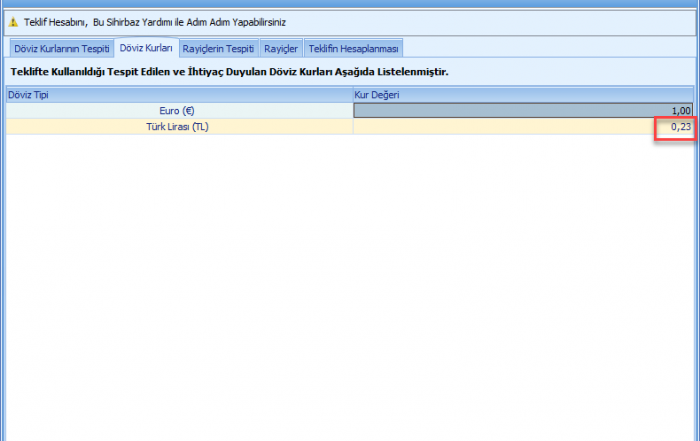Screen dimensions: 700x441
Task: Switch to the Rayiçlerin Tespiti tab
Action: coord(218,48)
